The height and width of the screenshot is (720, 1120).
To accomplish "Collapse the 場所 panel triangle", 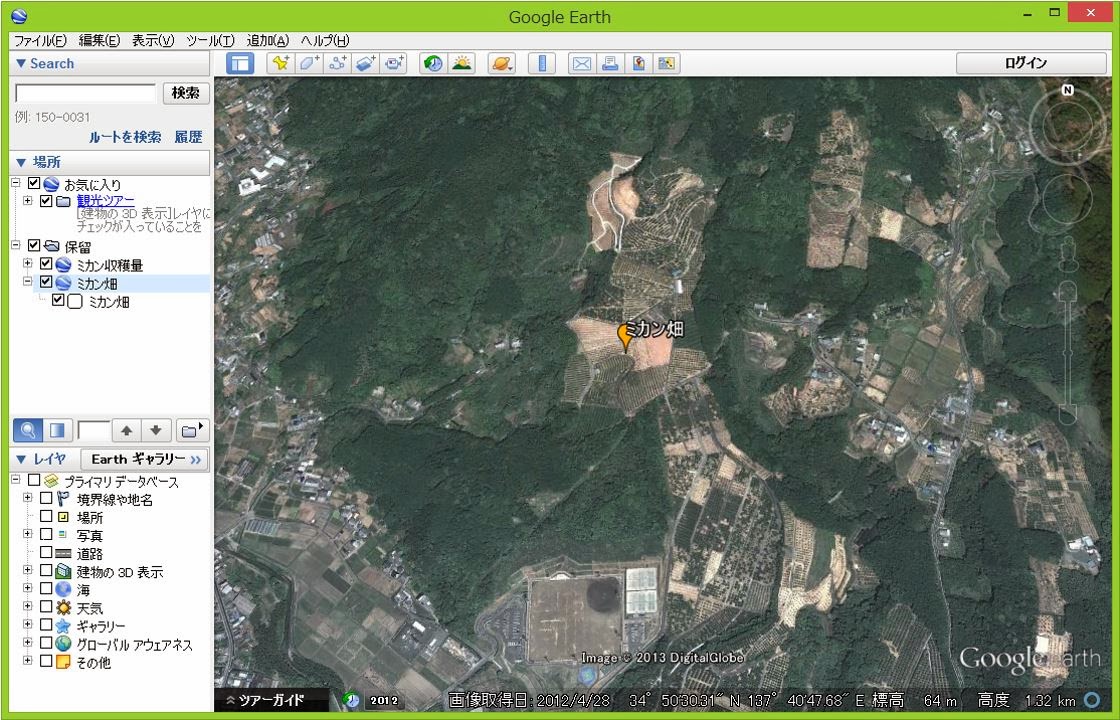I will coord(21,163).
